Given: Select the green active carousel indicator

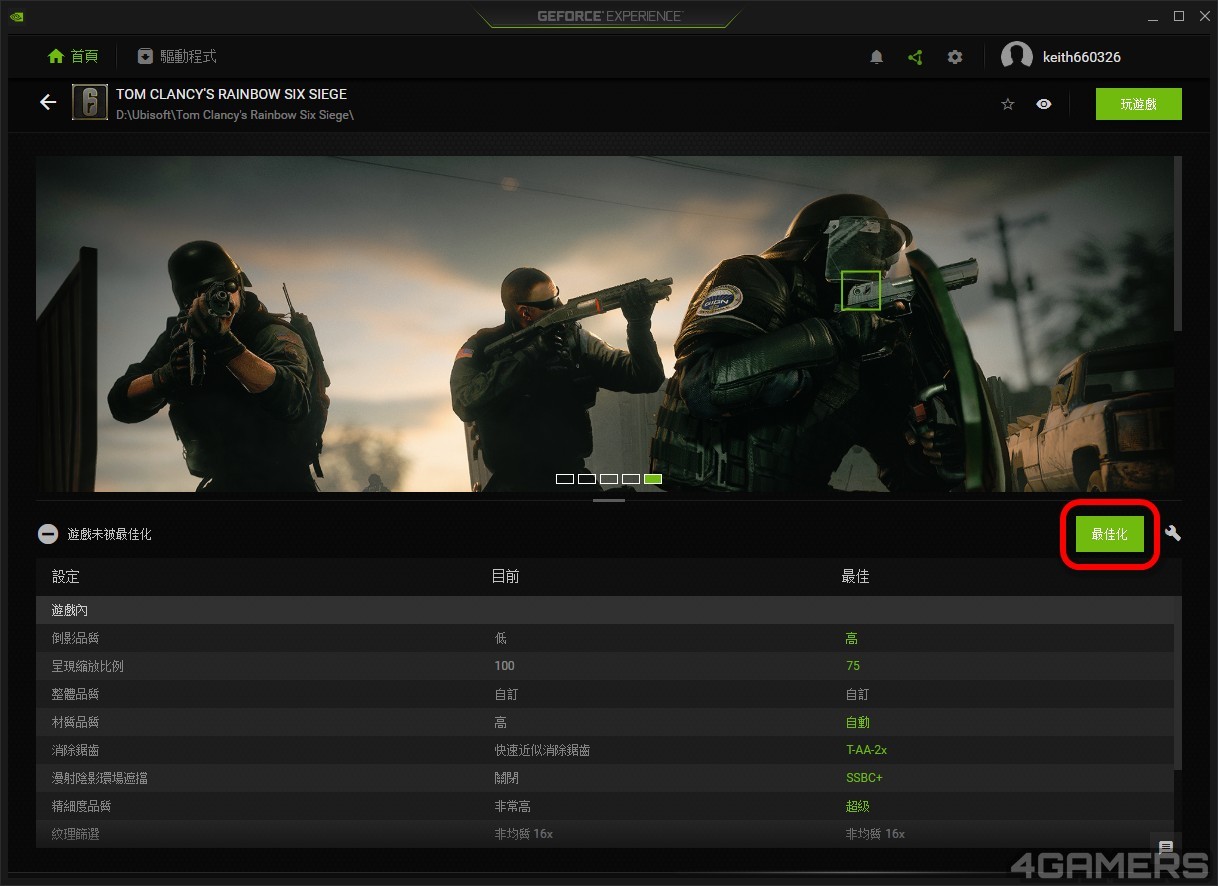Looking at the screenshot, I should click(653, 479).
